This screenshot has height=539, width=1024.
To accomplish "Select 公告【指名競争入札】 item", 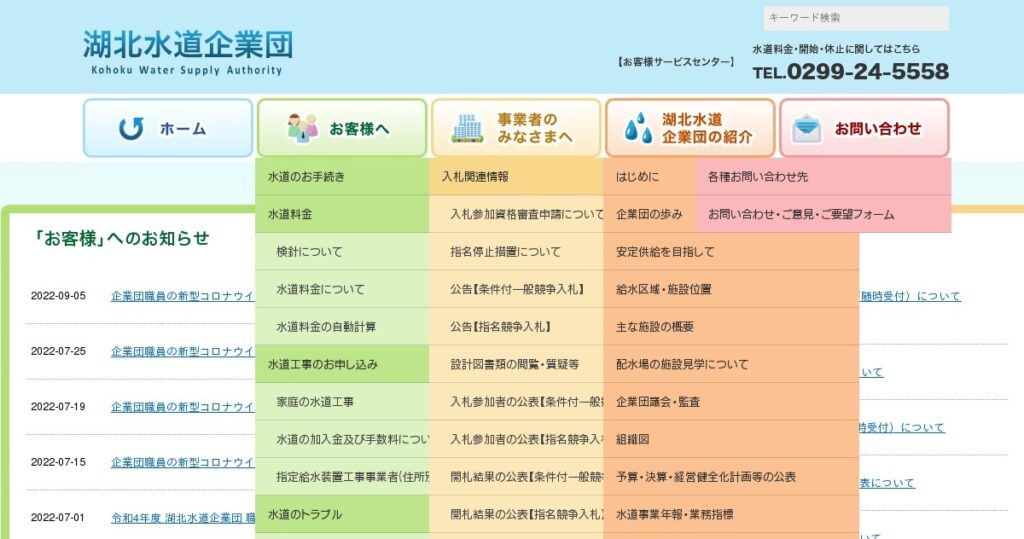I will [516, 327].
